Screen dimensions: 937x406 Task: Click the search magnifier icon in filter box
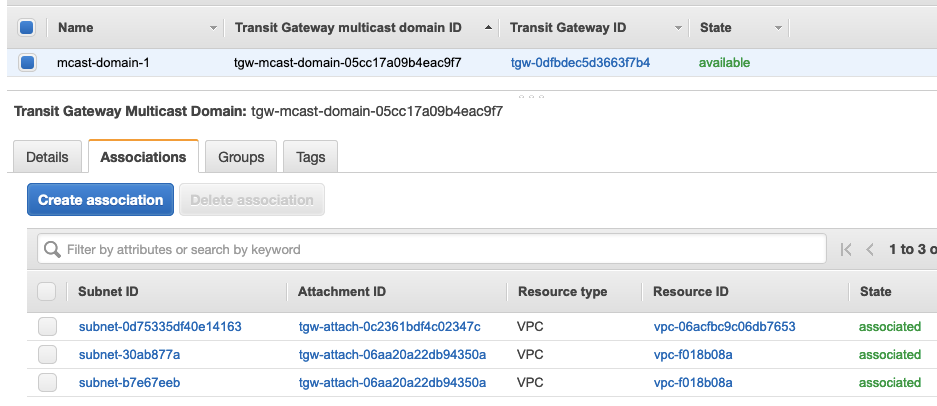coord(52,249)
